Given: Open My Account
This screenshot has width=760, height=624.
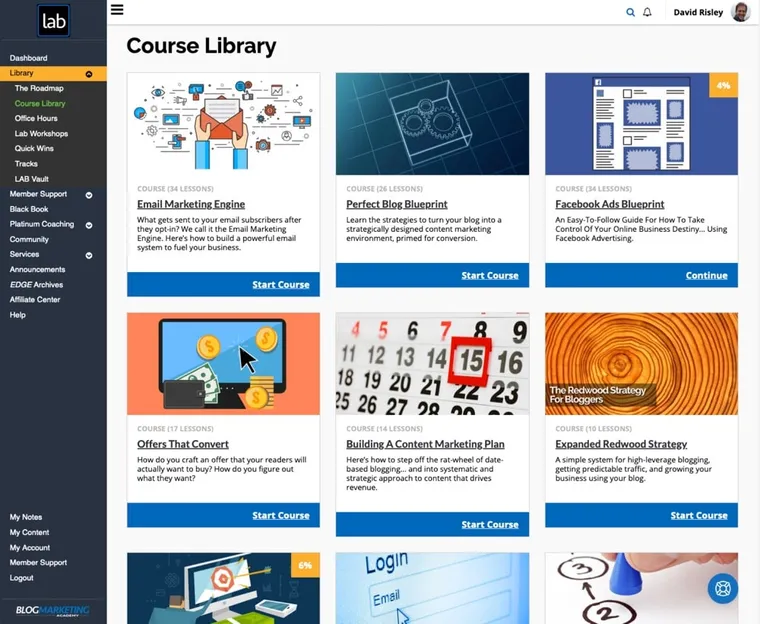Looking at the screenshot, I should pyautogui.click(x=30, y=547).
